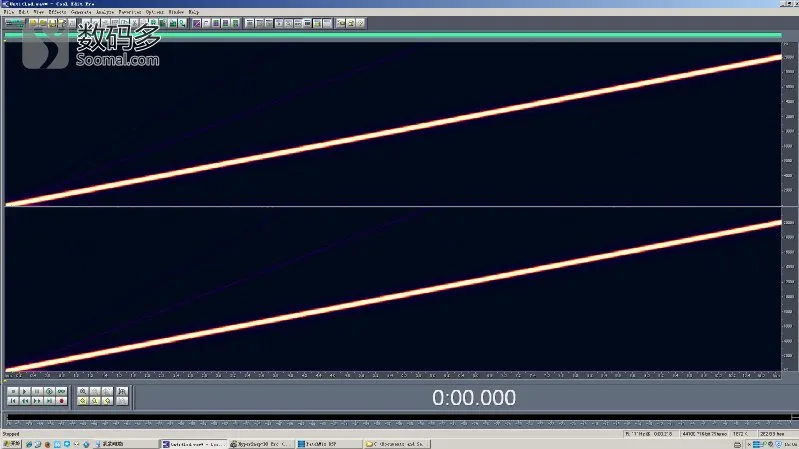Click the Play transport button
The image size is (799, 449).
(25, 391)
